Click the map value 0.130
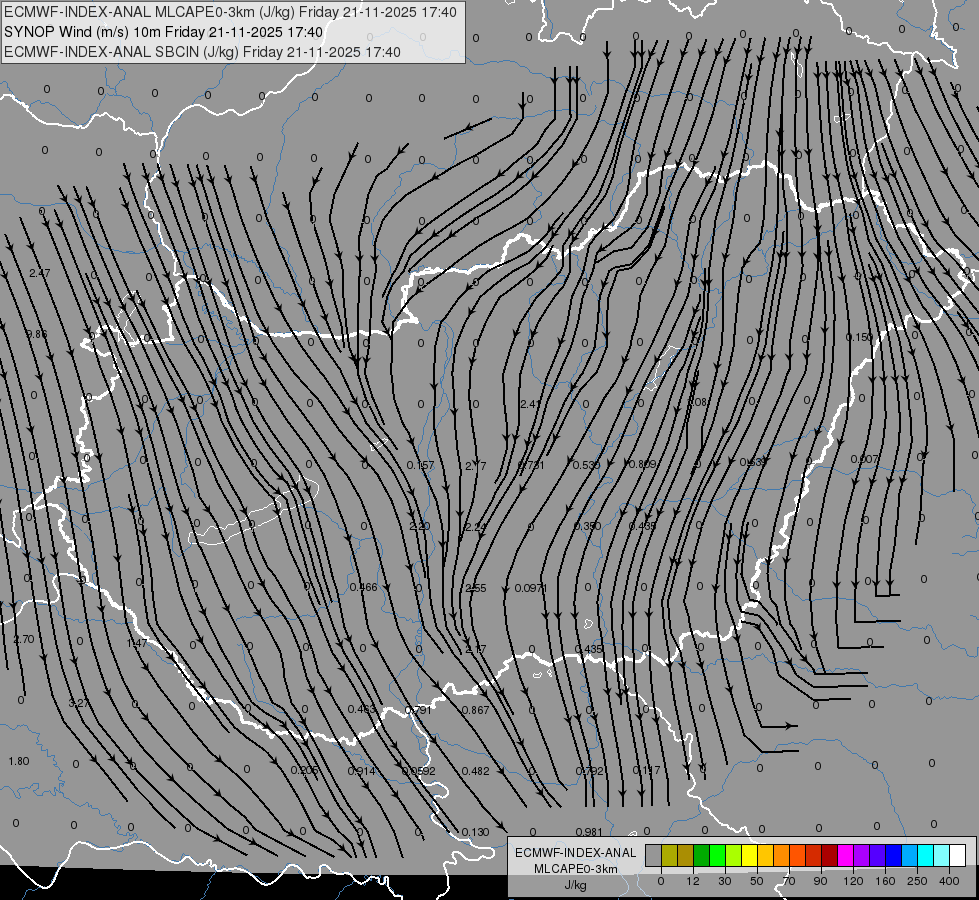Viewport: 979px width, 900px height. coord(476,832)
